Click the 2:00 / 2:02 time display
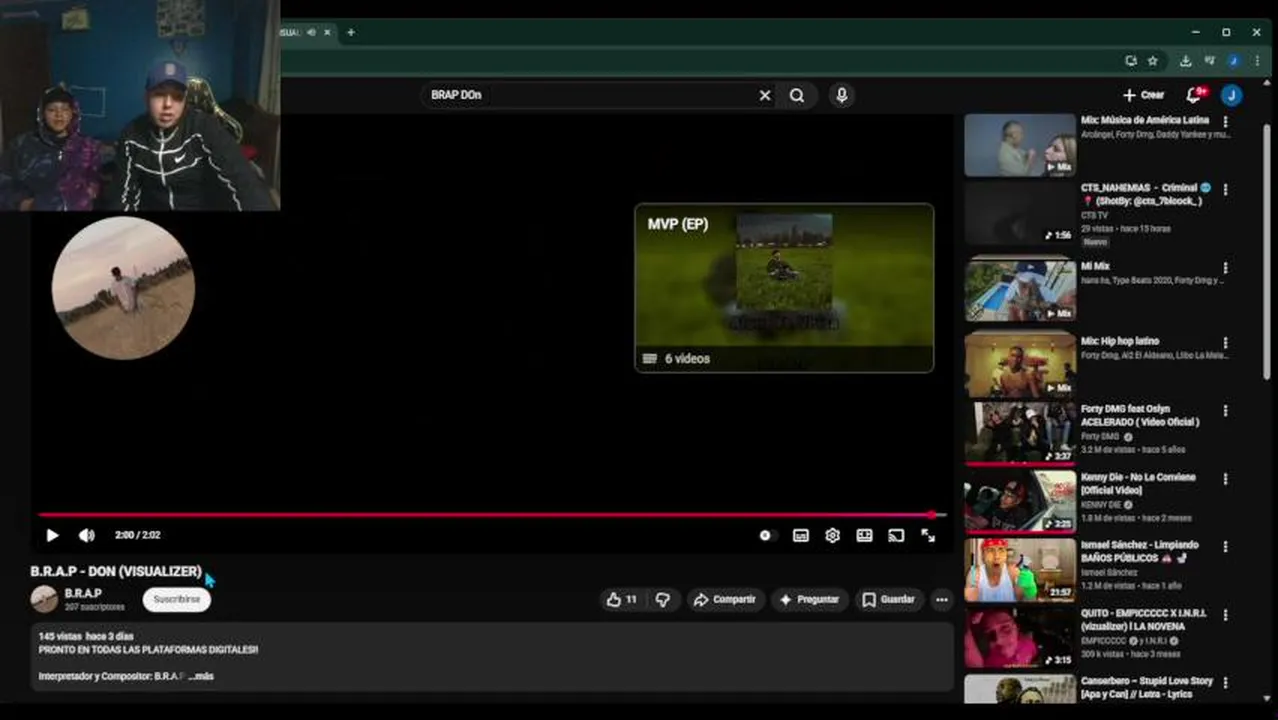This screenshot has width=1278, height=720. [138, 535]
